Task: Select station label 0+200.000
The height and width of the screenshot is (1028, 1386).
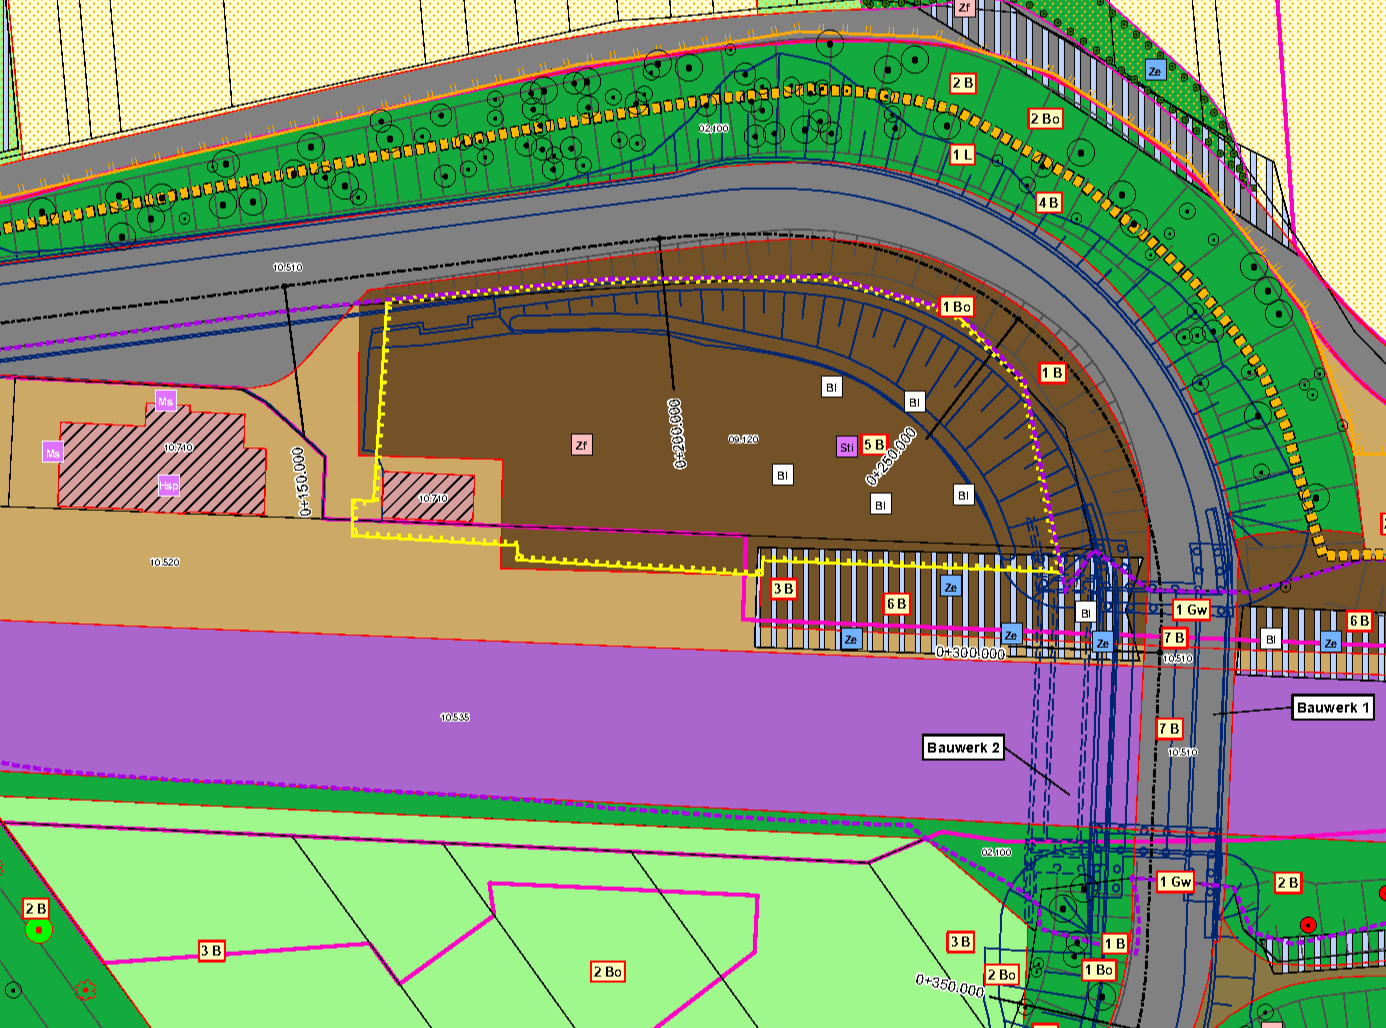Action: click(677, 433)
